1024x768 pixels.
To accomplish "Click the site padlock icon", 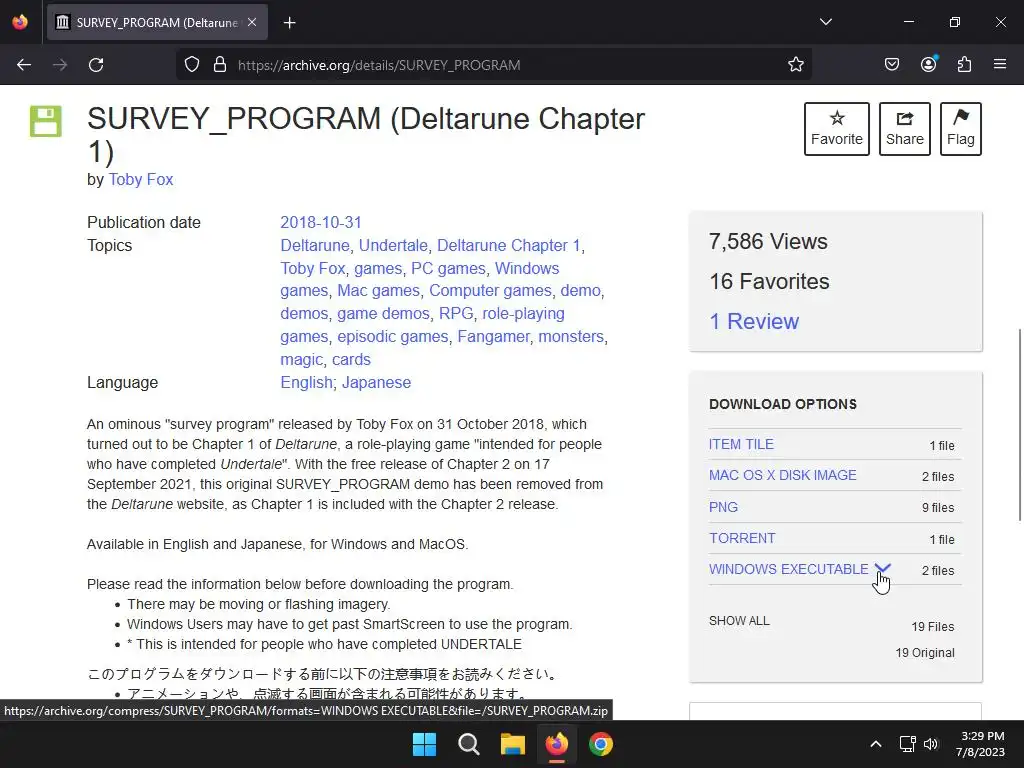I will point(220,65).
